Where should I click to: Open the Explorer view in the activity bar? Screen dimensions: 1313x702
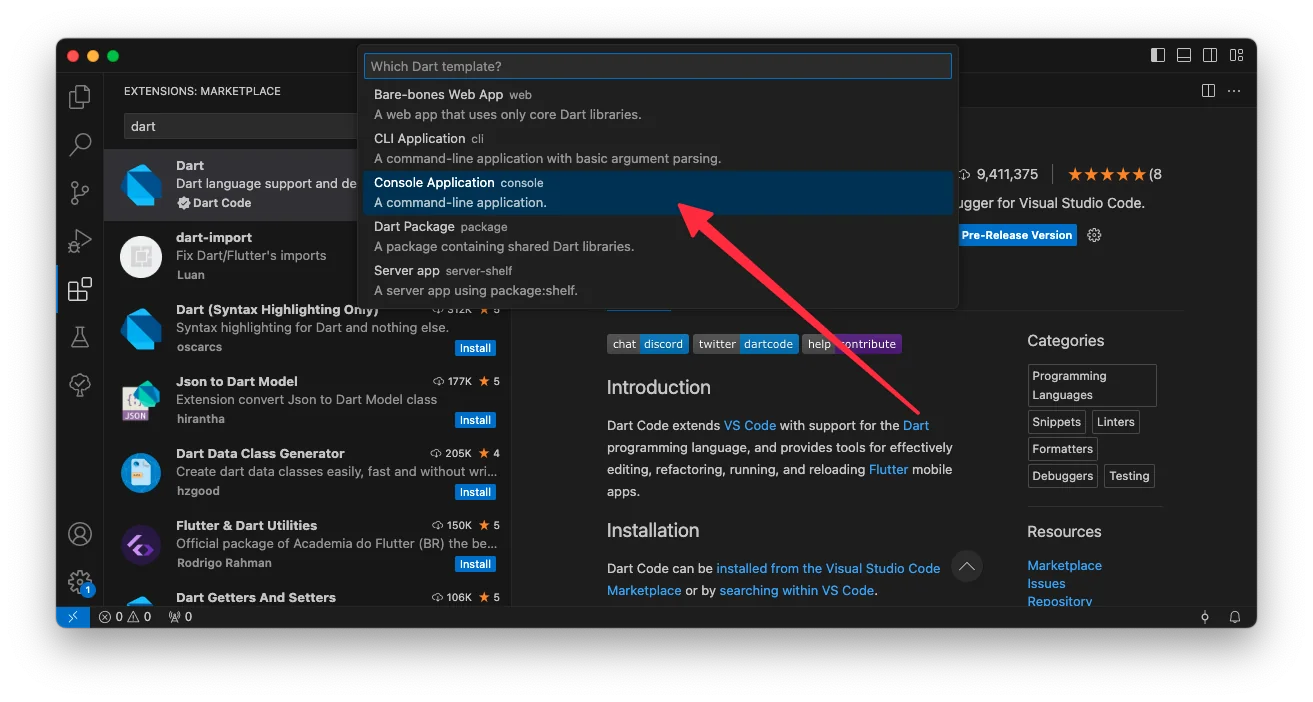(x=80, y=97)
